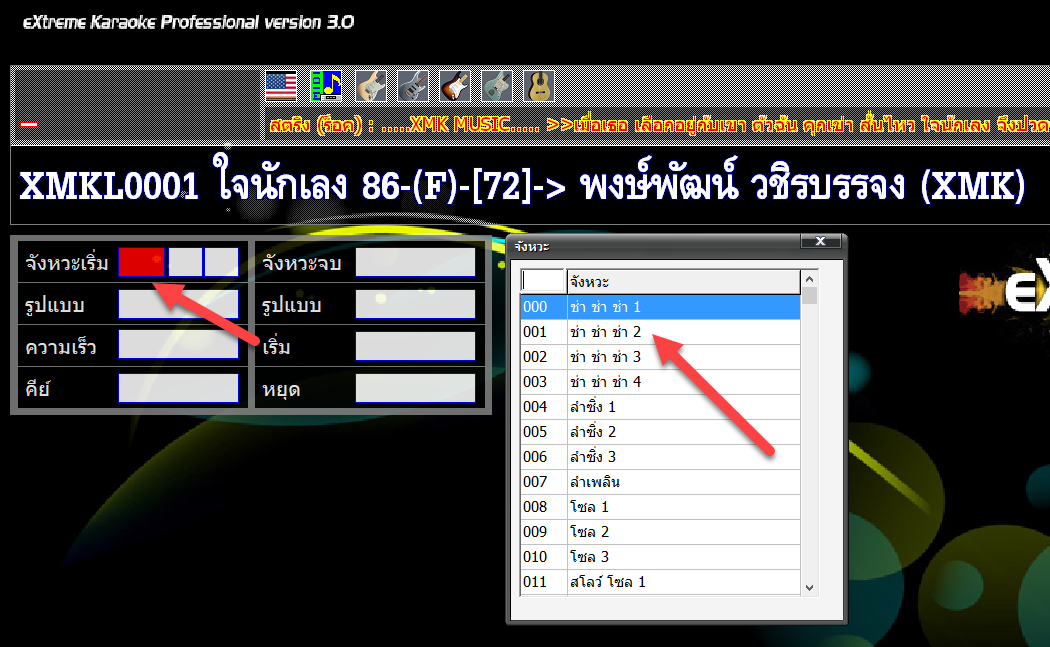Click the จังหวะจบ input field

pos(415,262)
